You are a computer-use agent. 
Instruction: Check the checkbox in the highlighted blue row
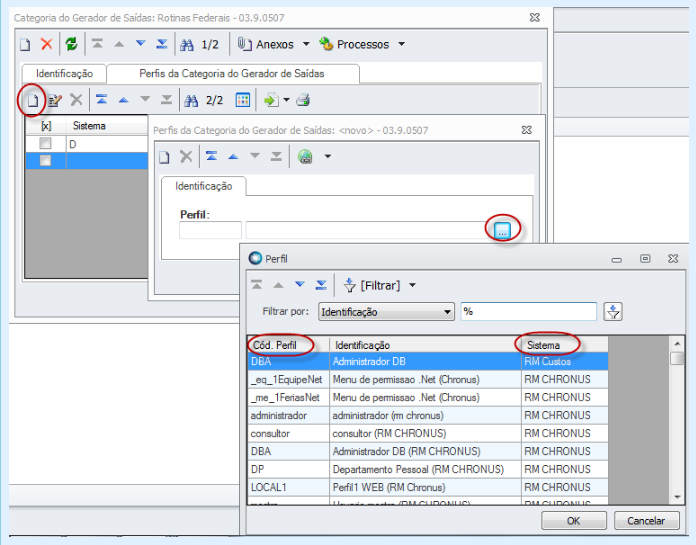45,160
